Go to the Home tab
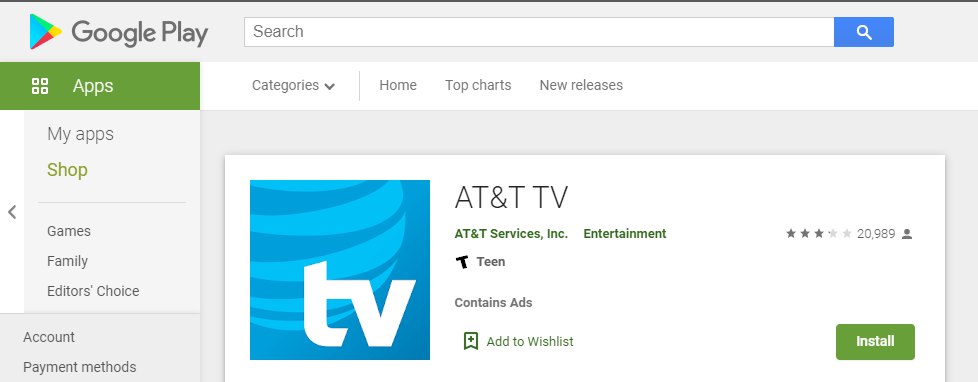 click(398, 86)
